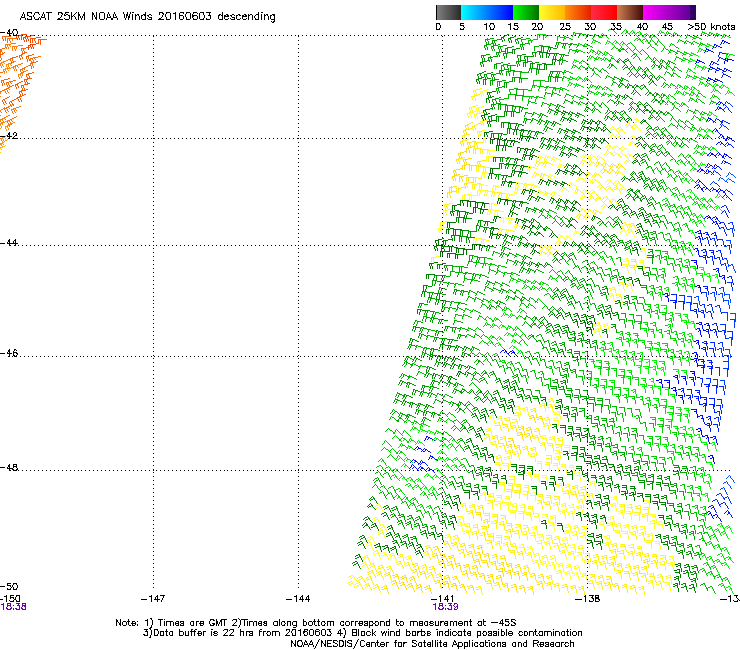
Task: Click the longitude label '-138'
Action: pyautogui.click(x=588, y=599)
